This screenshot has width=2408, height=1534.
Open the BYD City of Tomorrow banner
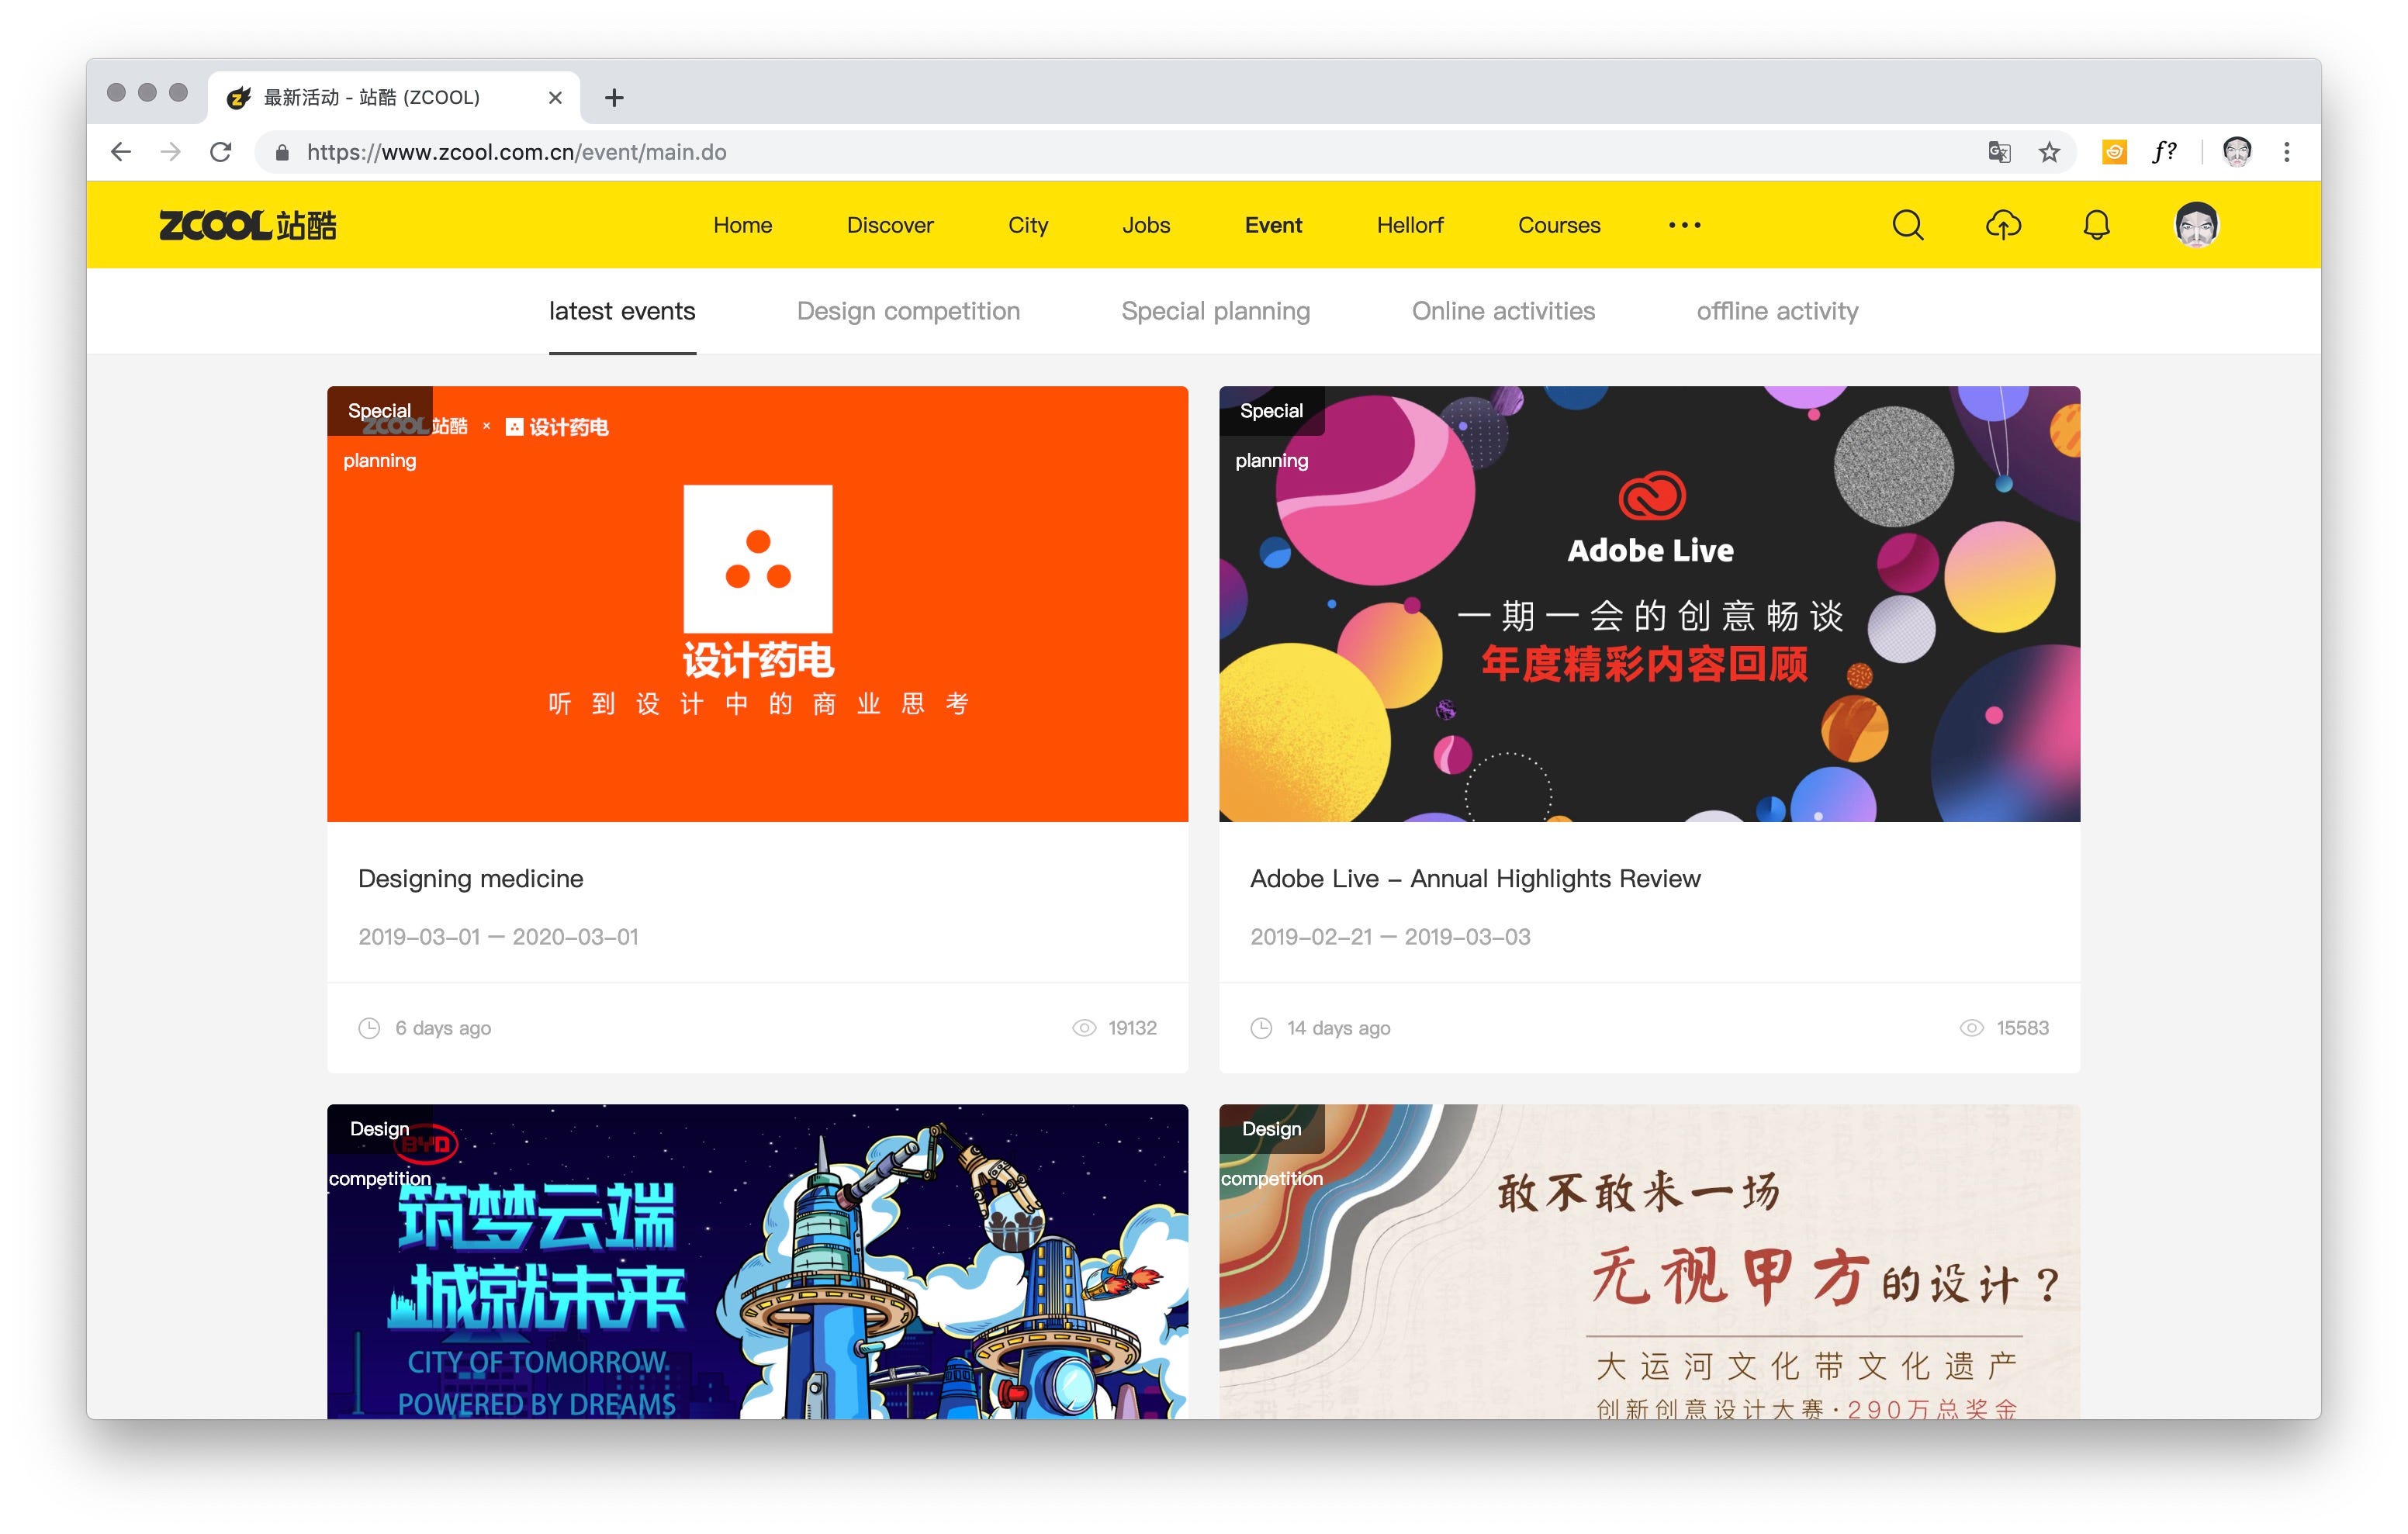click(x=757, y=1261)
